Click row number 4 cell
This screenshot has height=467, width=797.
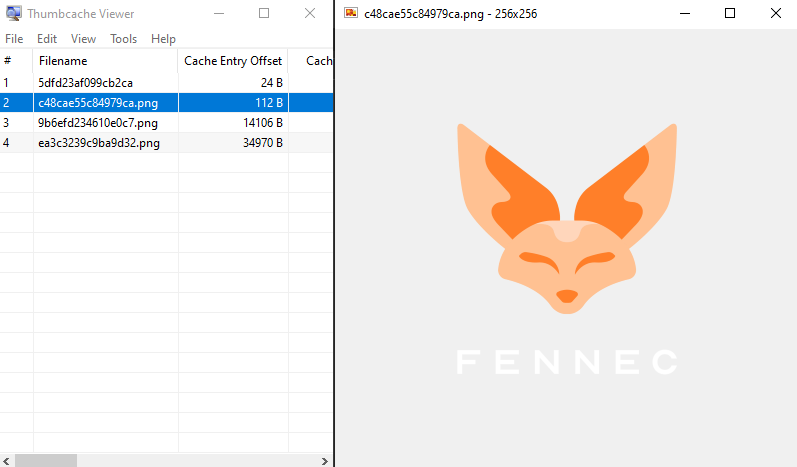click(x=16, y=143)
